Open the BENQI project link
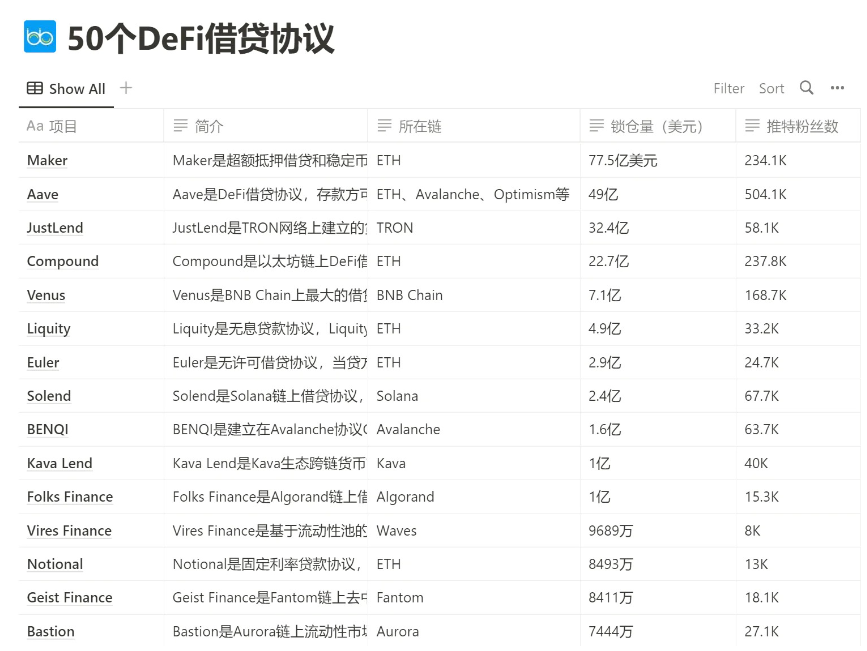This screenshot has width=867, height=651. pyautogui.click(x=48, y=429)
